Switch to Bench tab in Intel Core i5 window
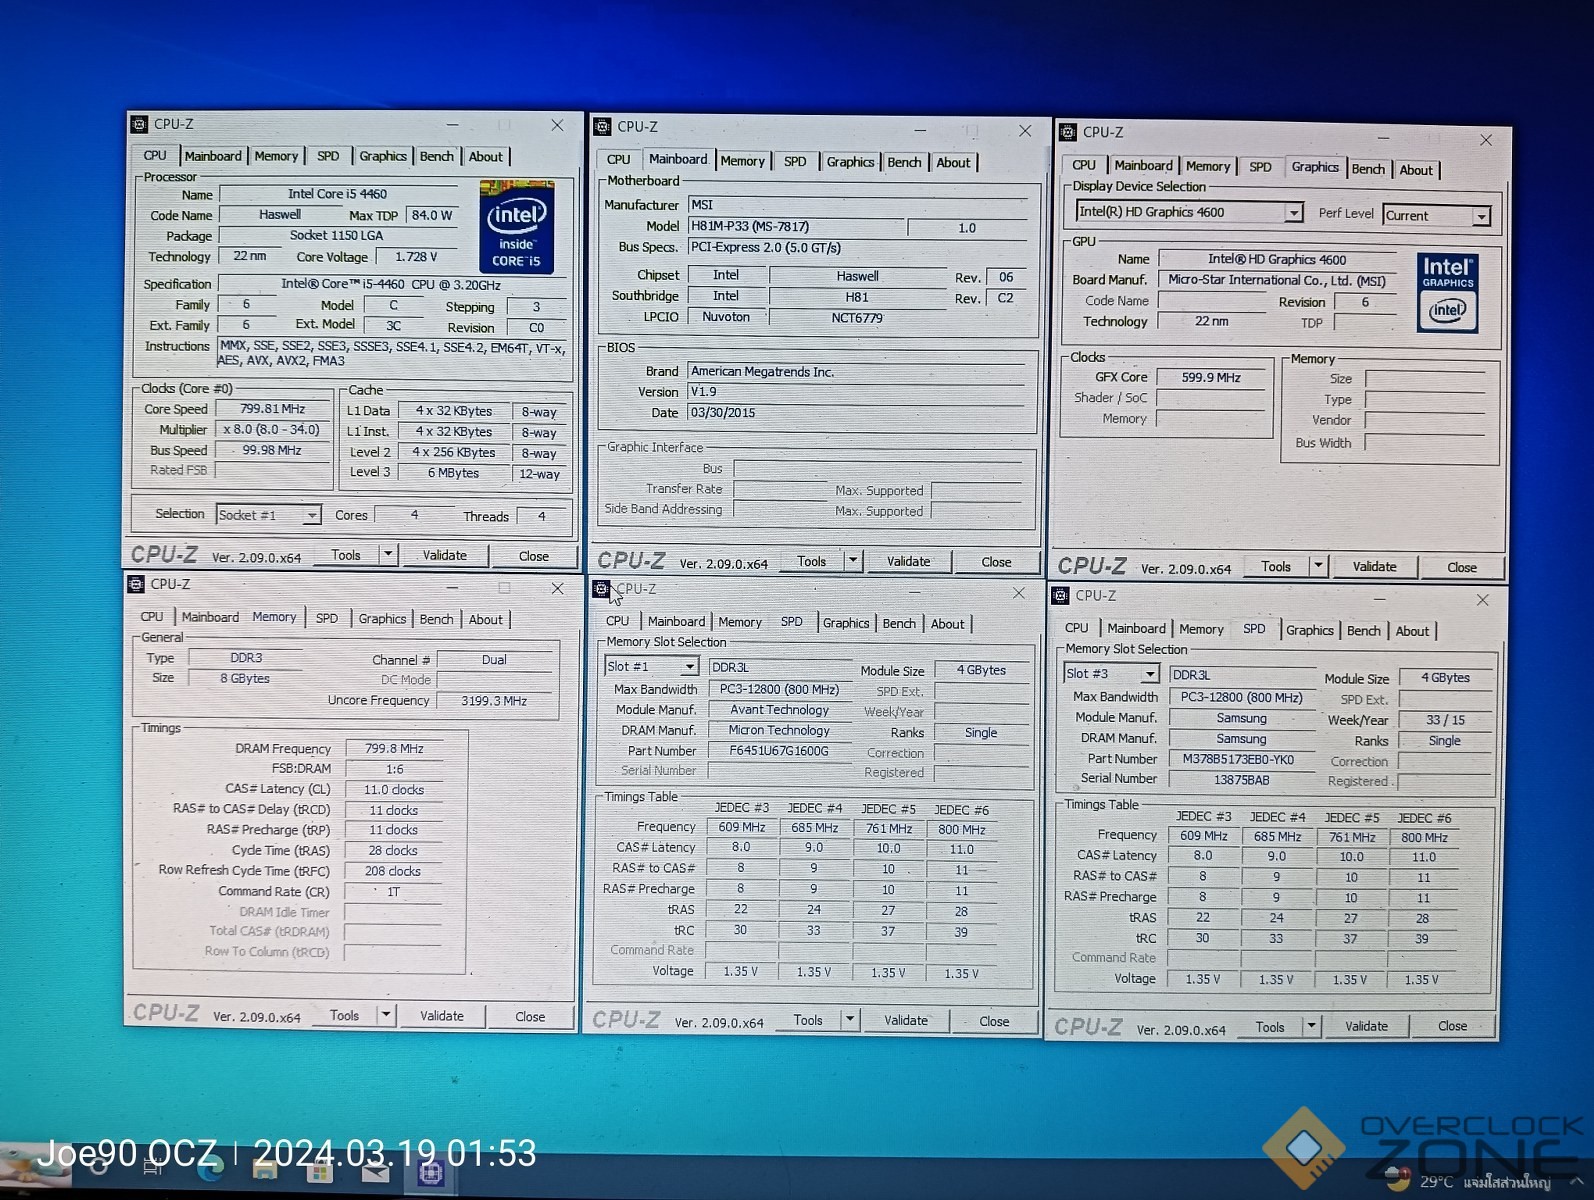This screenshot has width=1594, height=1200. (x=436, y=157)
